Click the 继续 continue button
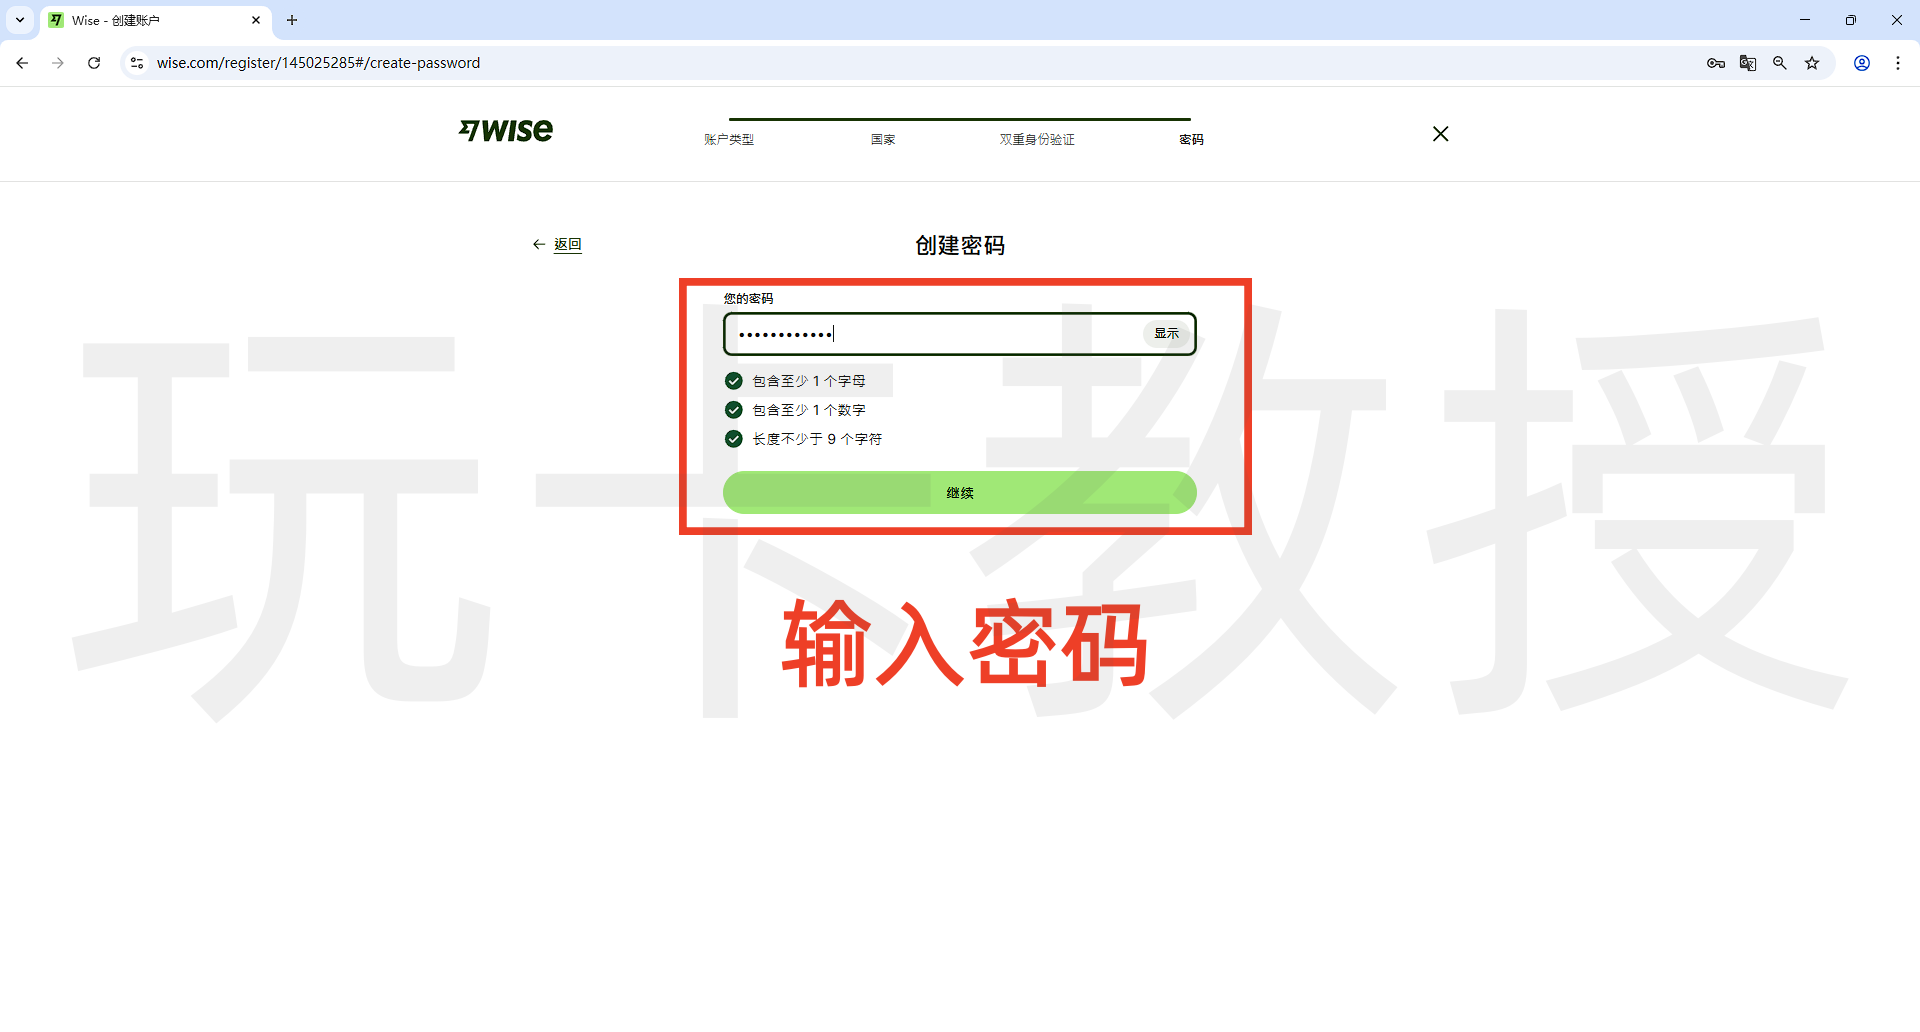Screen dimensions: 1920x1032 point(959,493)
